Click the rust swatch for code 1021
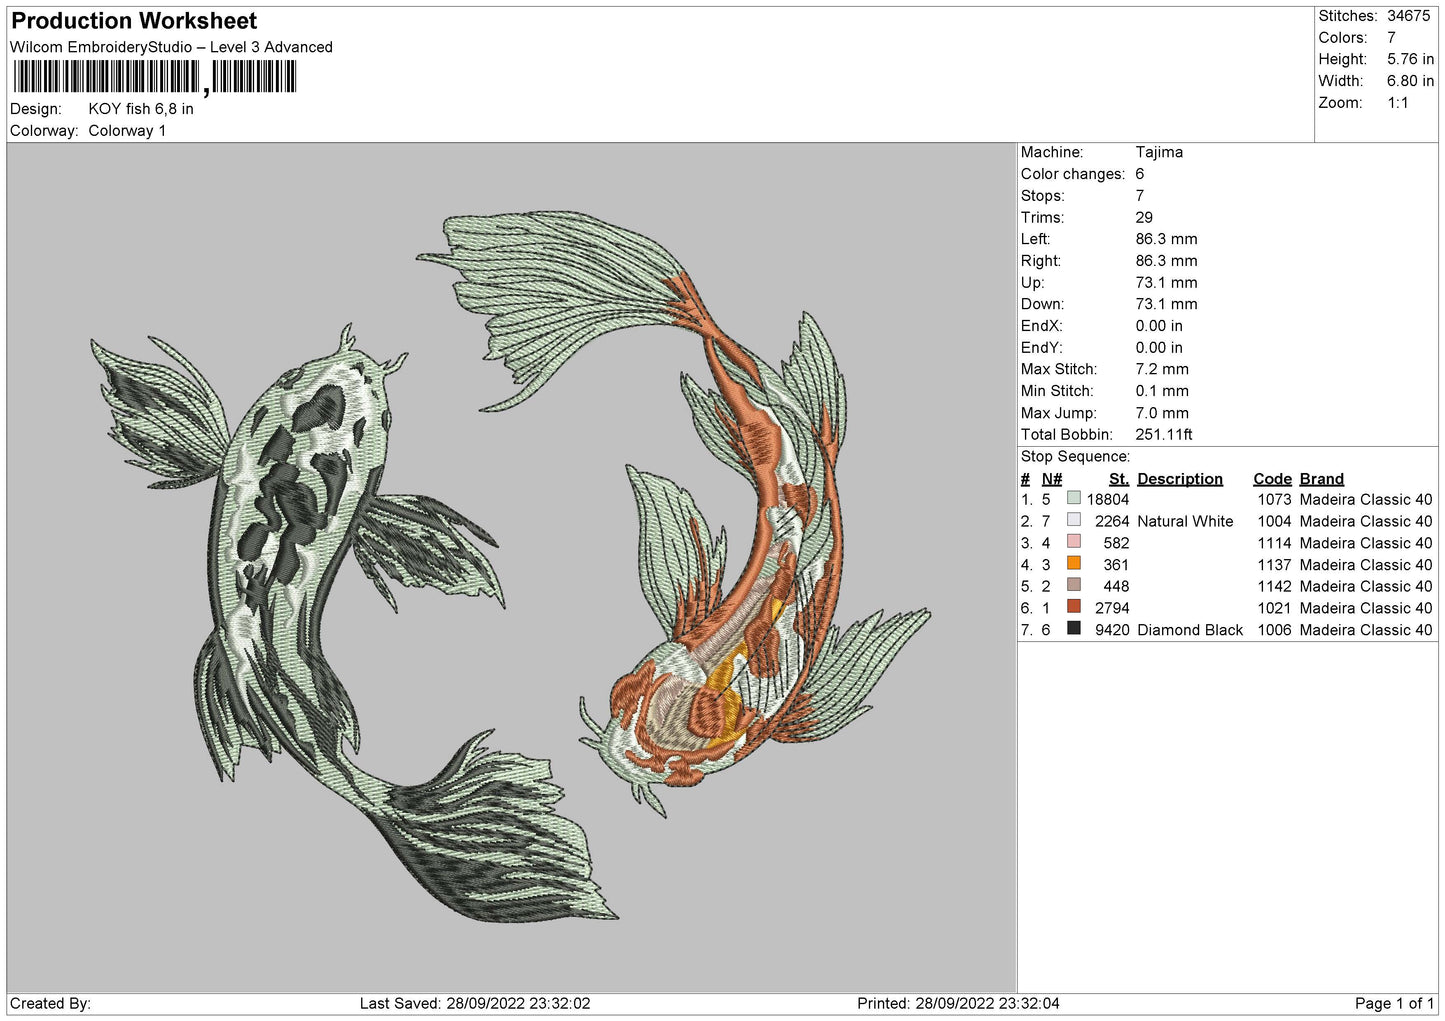 click(1073, 607)
